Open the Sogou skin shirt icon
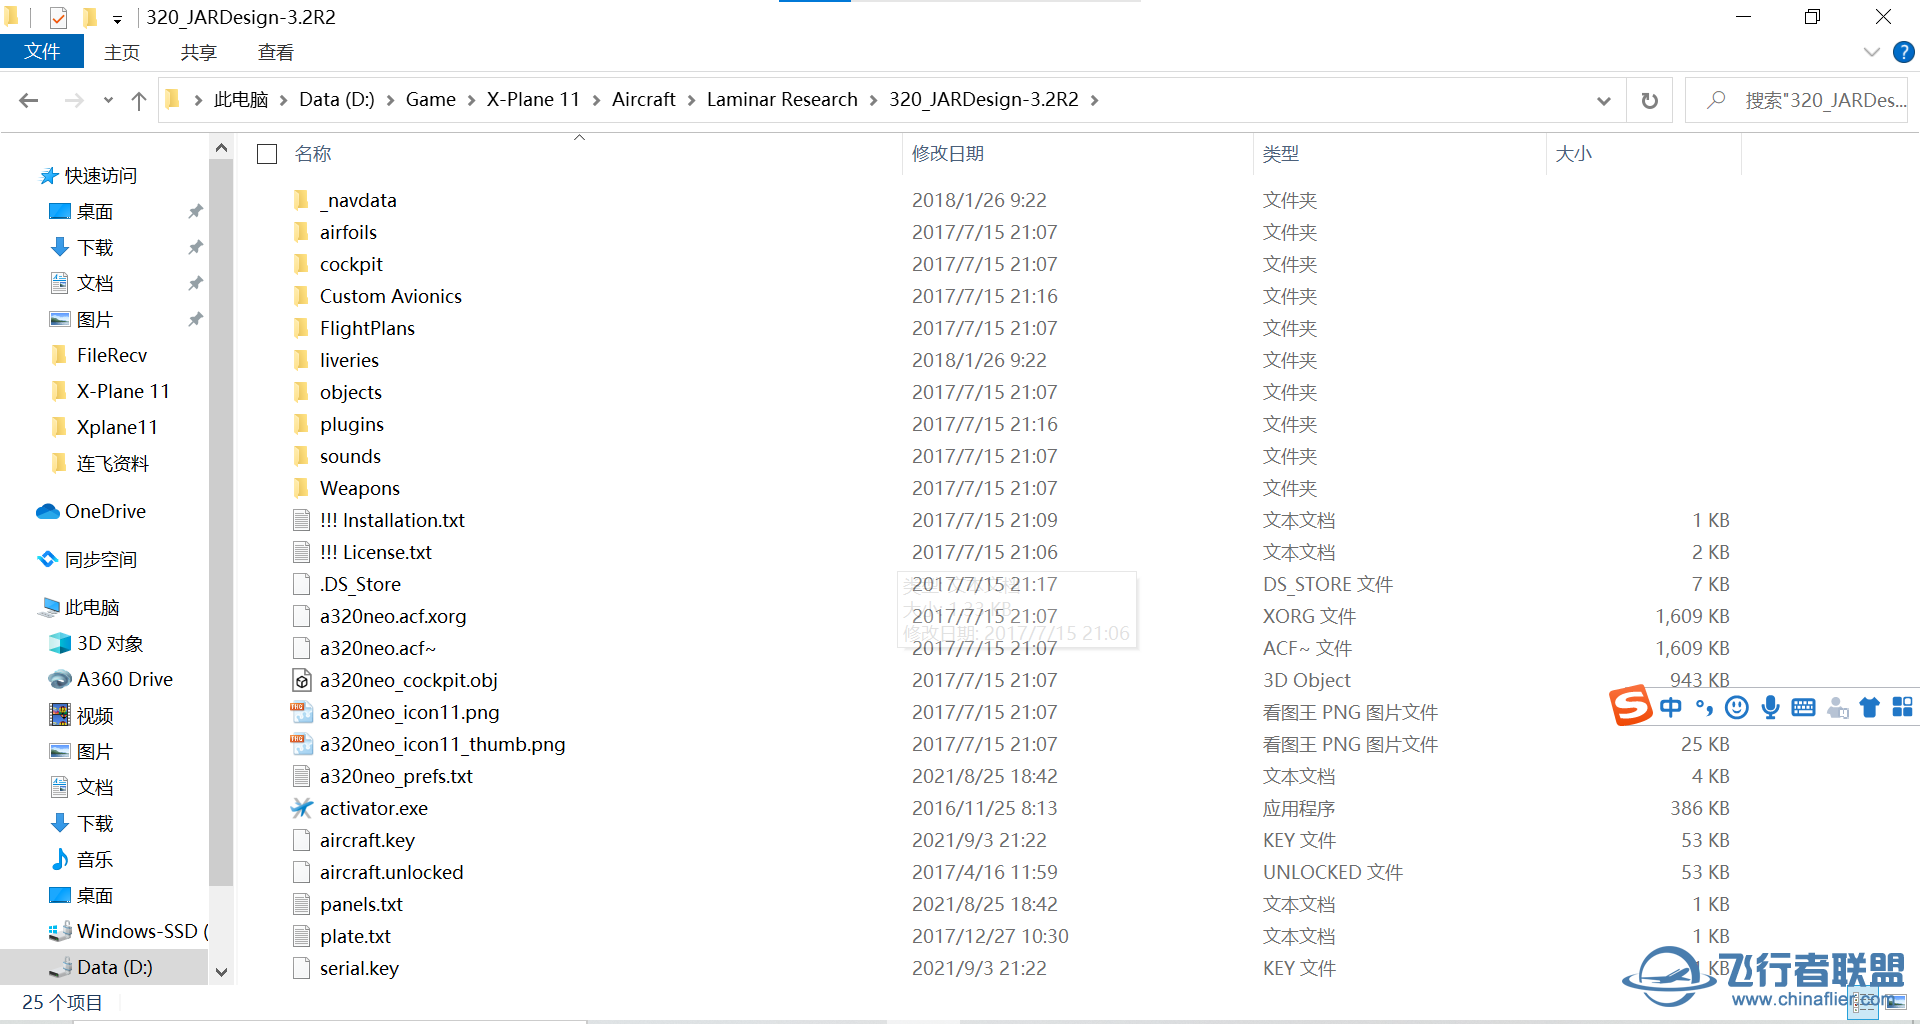1920x1024 pixels. [x=1869, y=707]
